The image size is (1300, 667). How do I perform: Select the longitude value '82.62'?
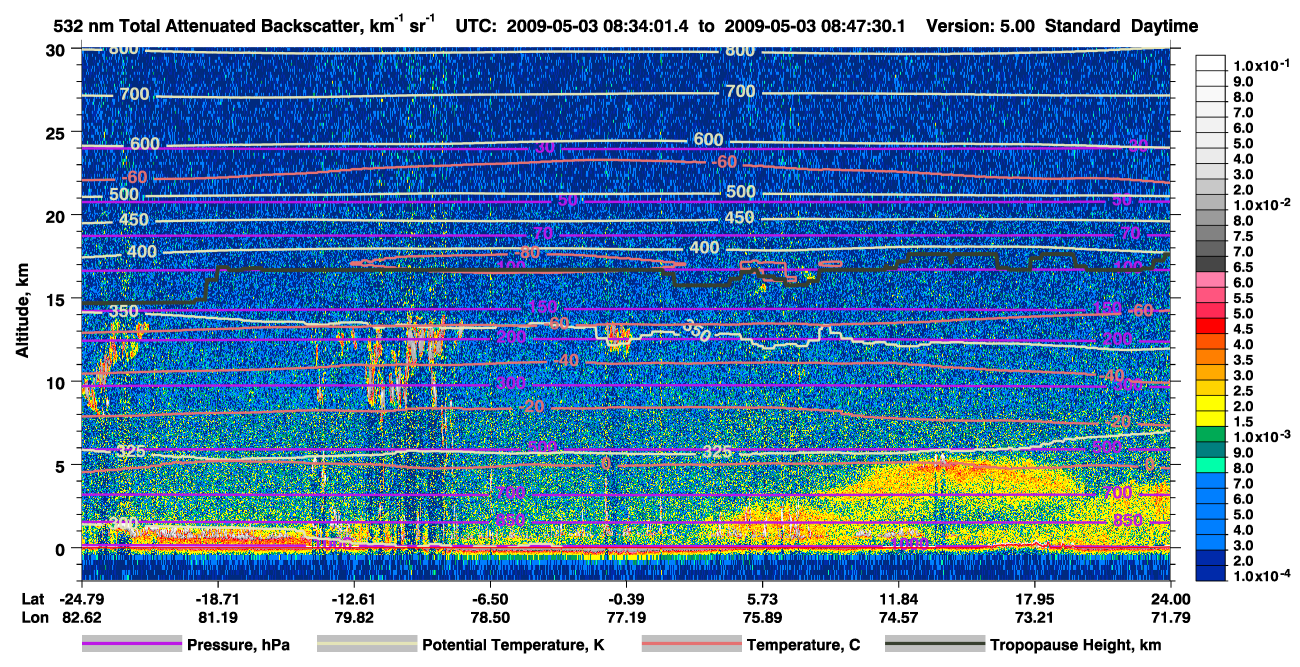pos(81,618)
